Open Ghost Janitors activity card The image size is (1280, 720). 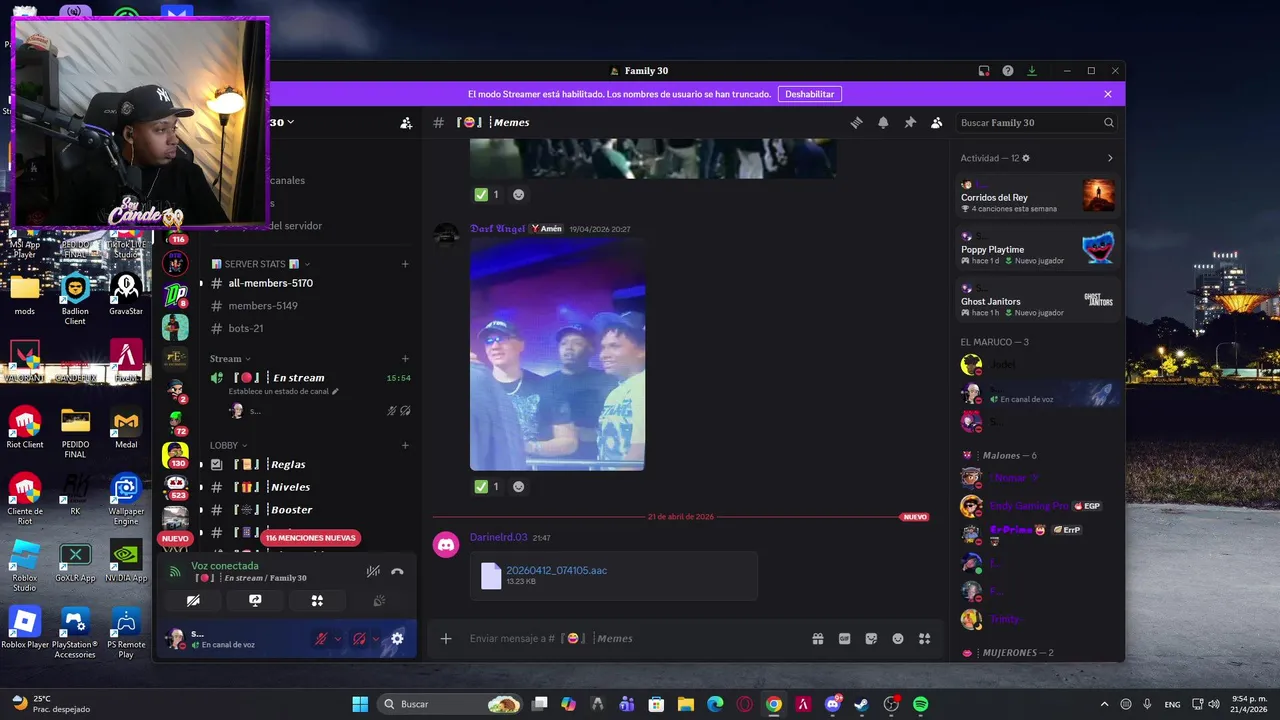[1037, 300]
